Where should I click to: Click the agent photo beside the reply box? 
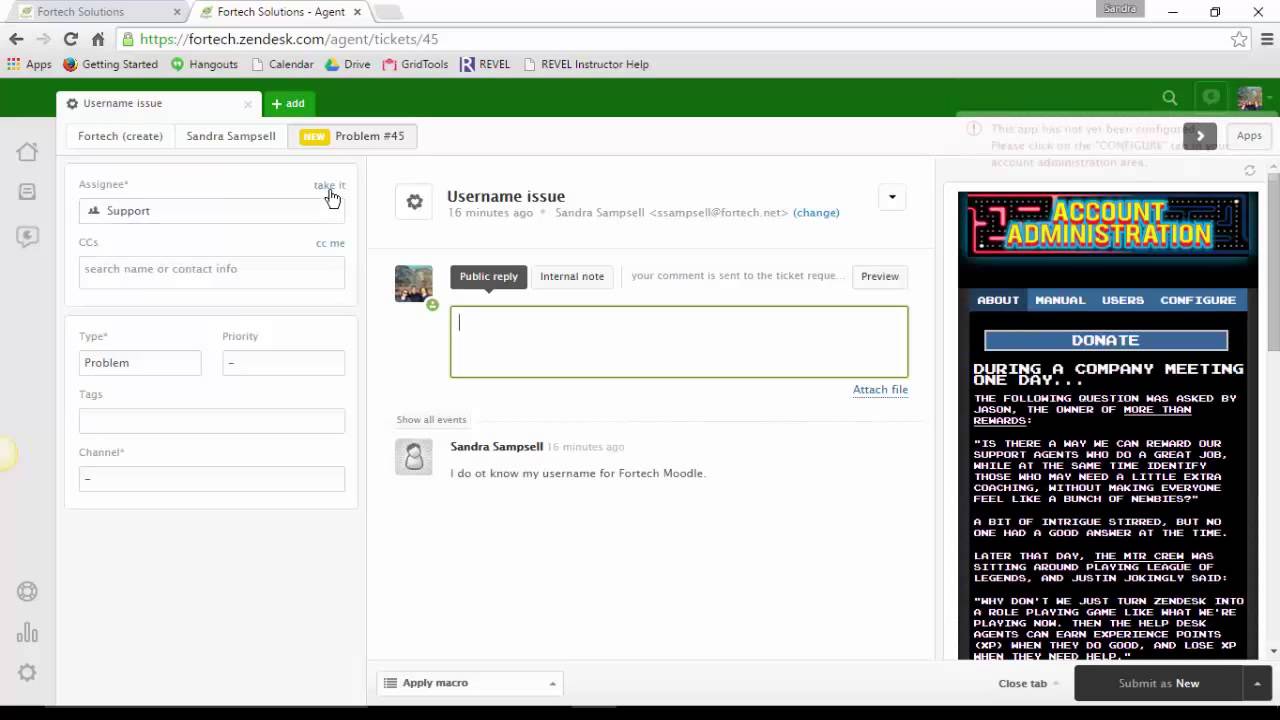pos(414,284)
